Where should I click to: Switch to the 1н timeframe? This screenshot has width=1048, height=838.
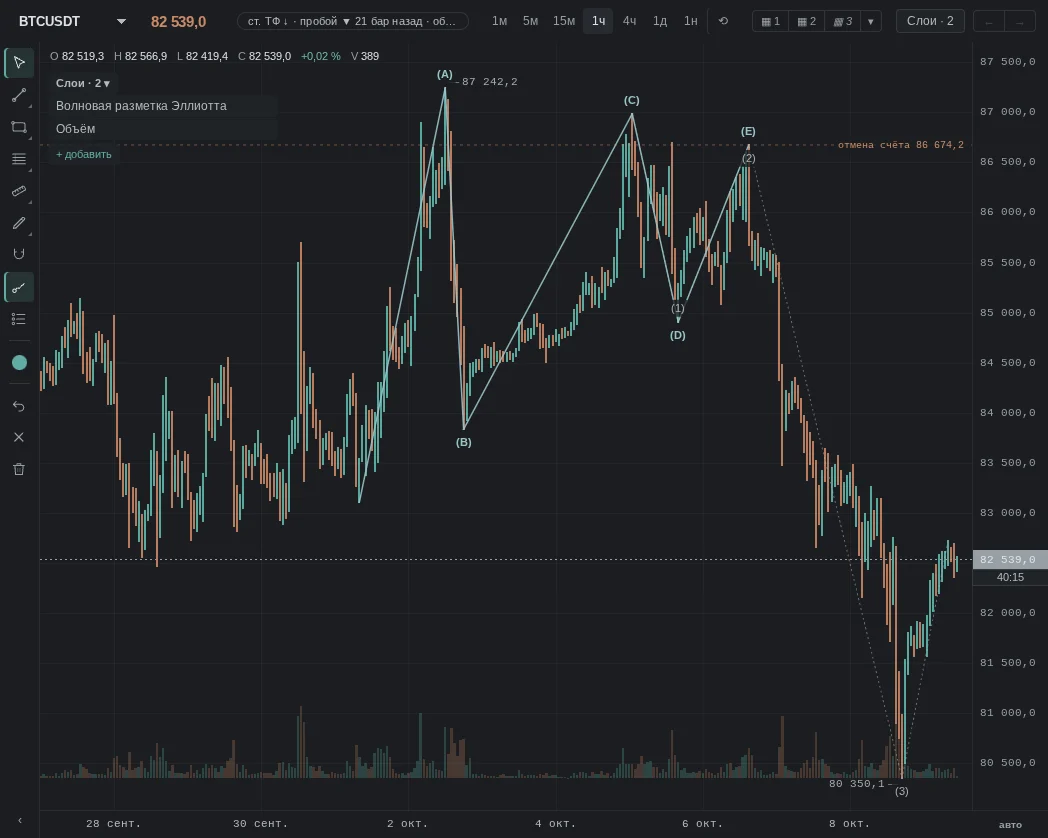[690, 21]
